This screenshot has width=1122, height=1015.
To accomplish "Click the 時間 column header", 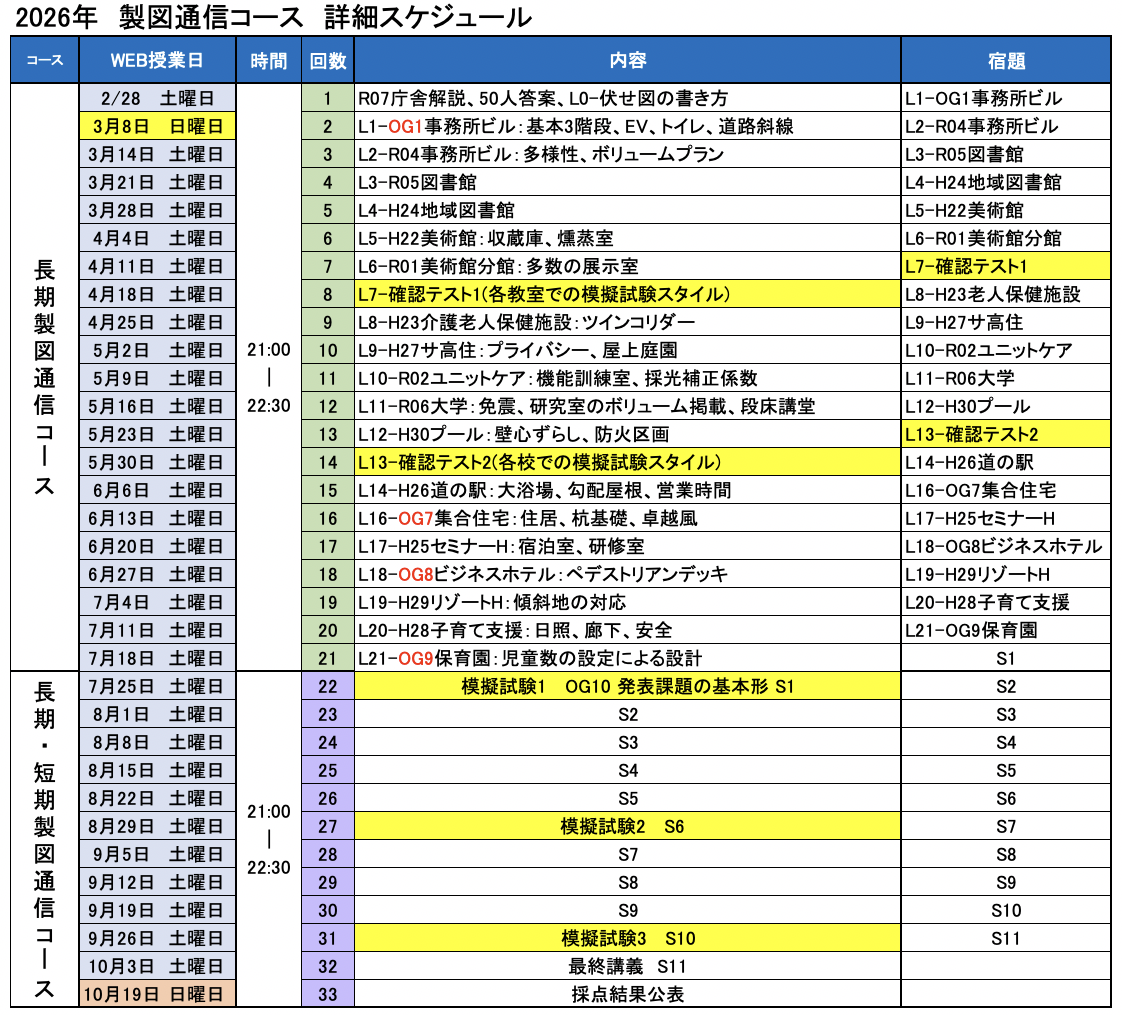I will point(268,61).
